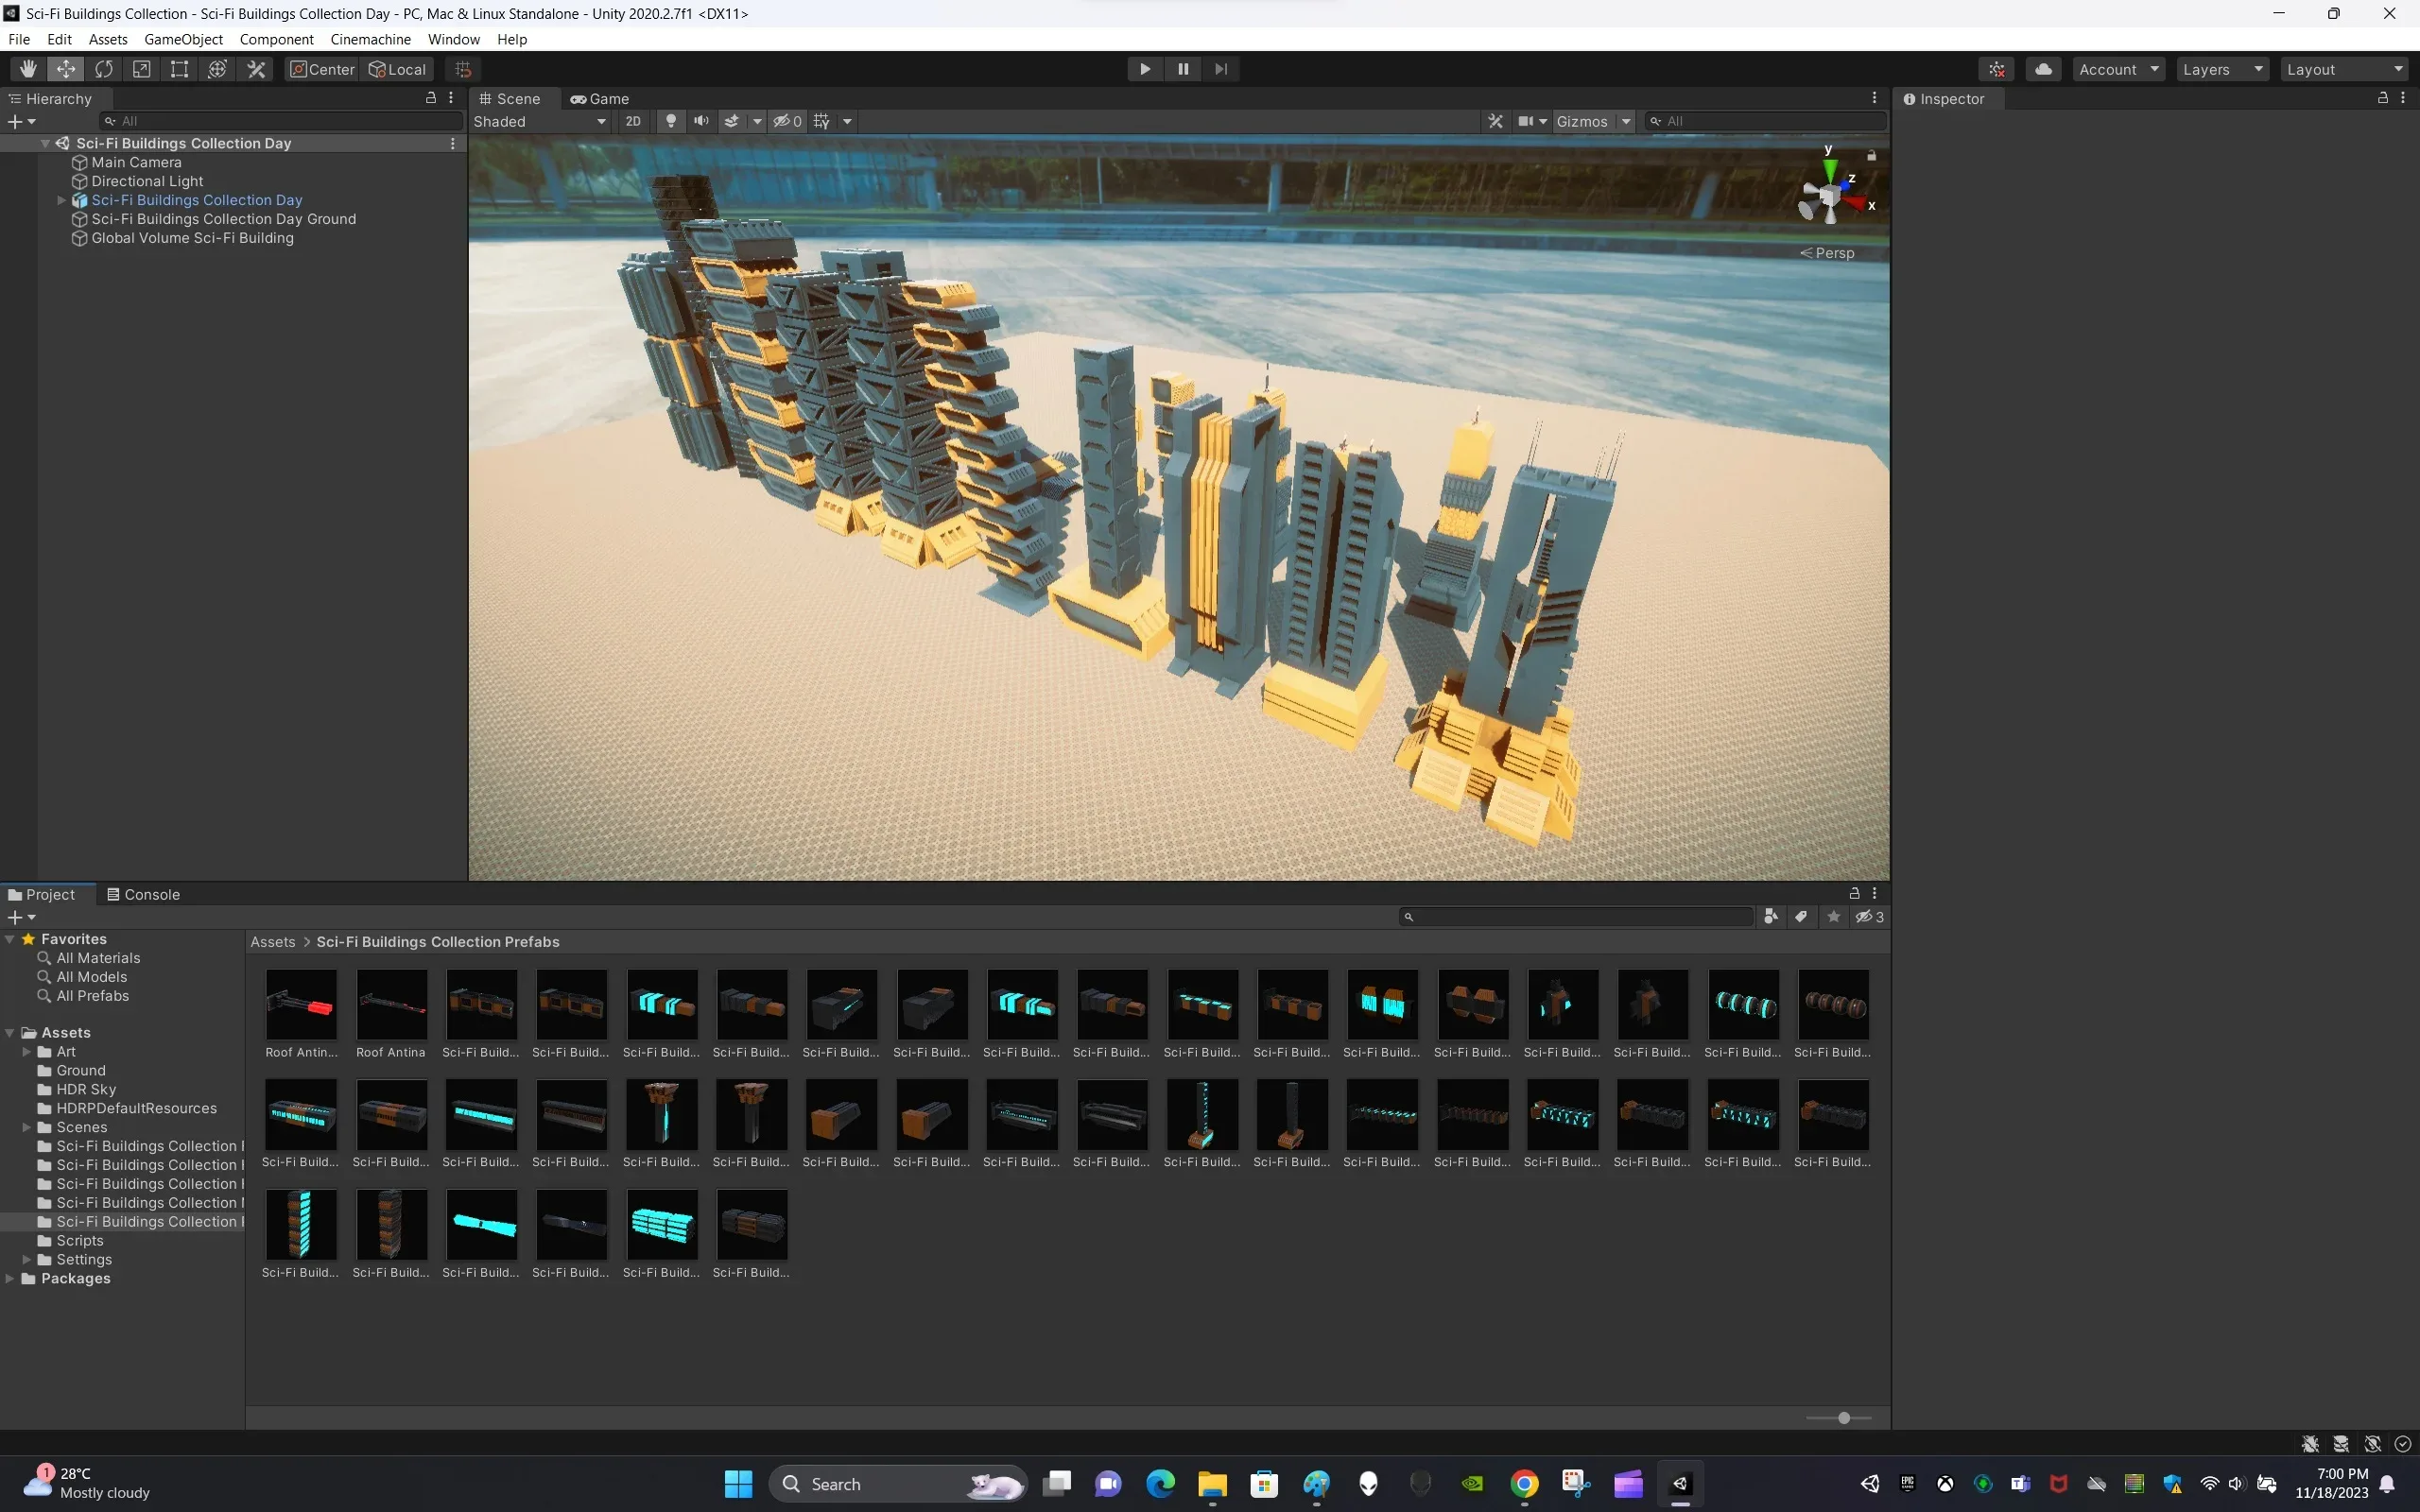The image size is (2420, 1512).
Task: Select the Rotate tool
Action: coord(104,69)
